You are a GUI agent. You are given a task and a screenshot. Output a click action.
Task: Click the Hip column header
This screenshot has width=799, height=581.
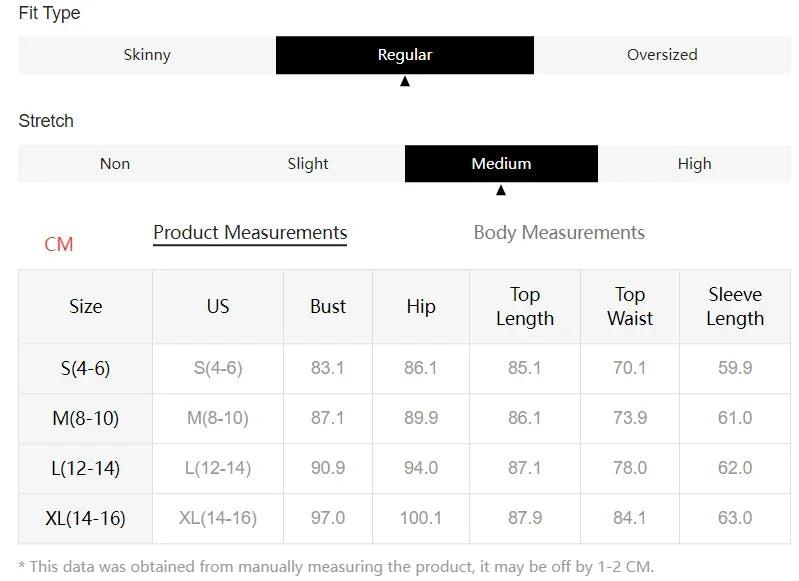(x=421, y=307)
